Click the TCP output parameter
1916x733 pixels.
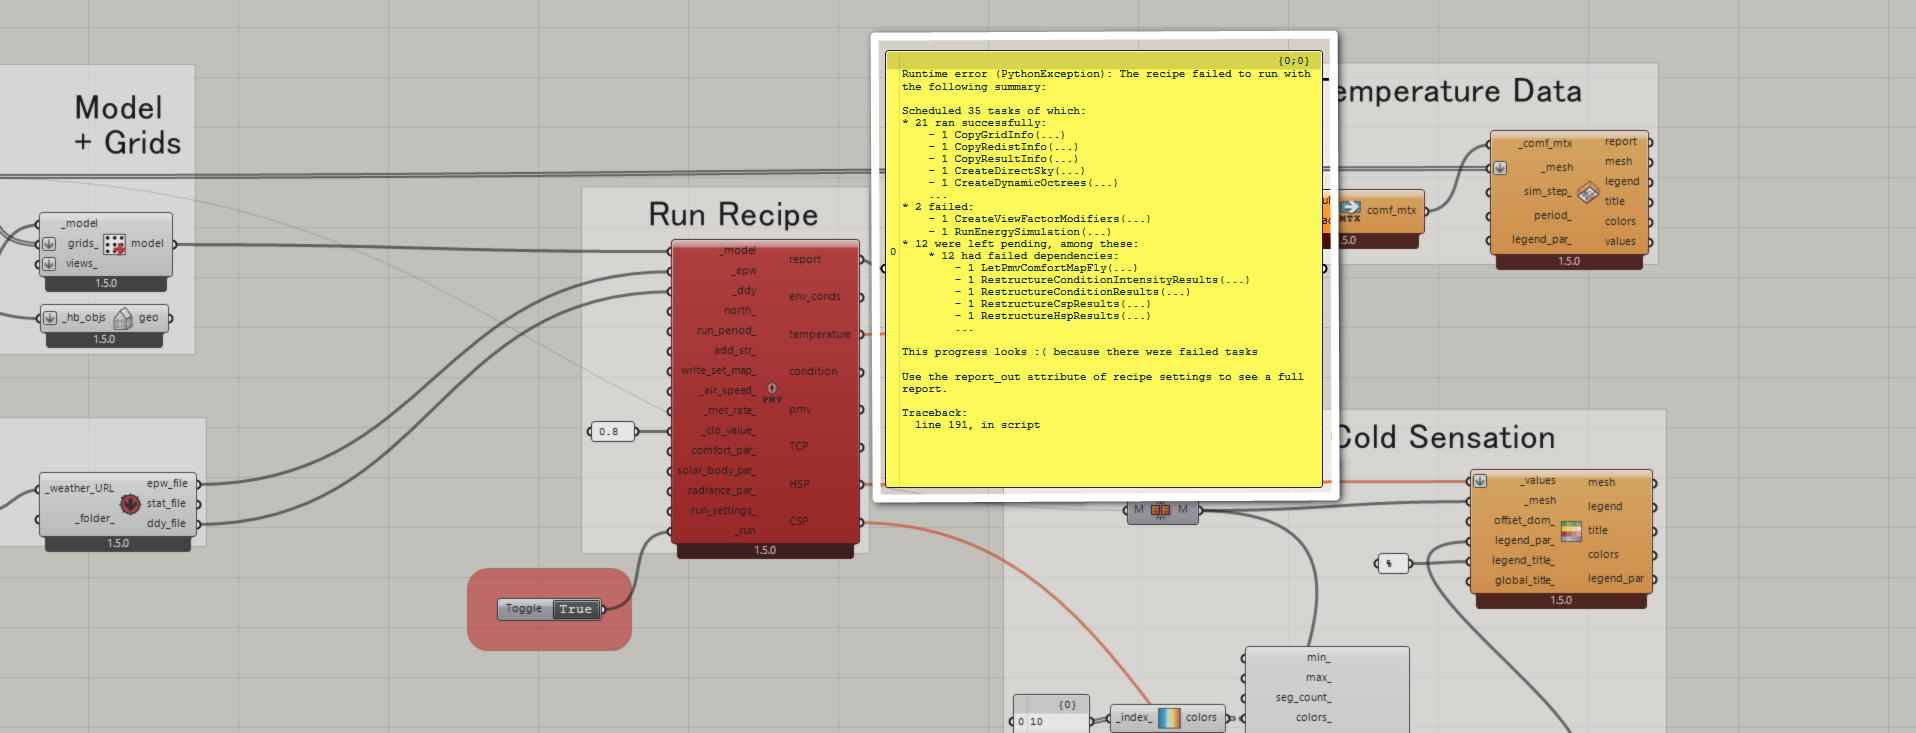[x=798, y=447]
